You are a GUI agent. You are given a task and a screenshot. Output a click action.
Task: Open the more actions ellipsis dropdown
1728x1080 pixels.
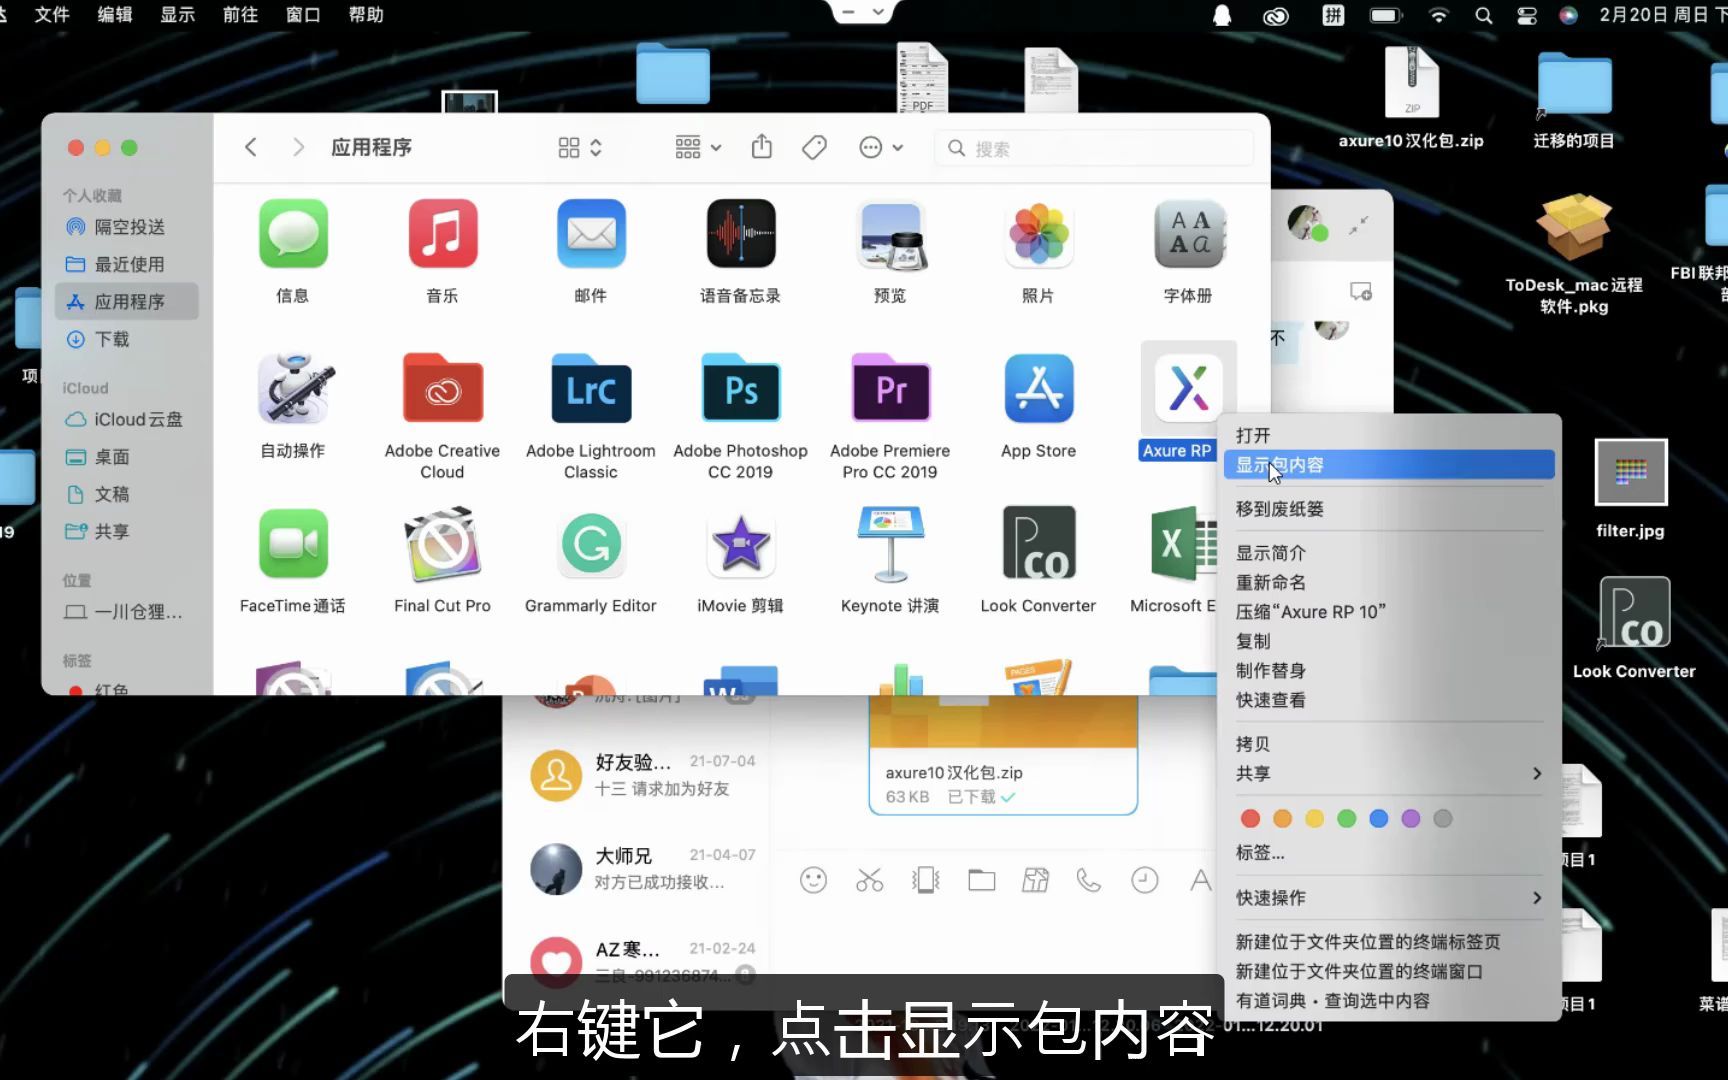pyautogui.click(x=881, y=148)
